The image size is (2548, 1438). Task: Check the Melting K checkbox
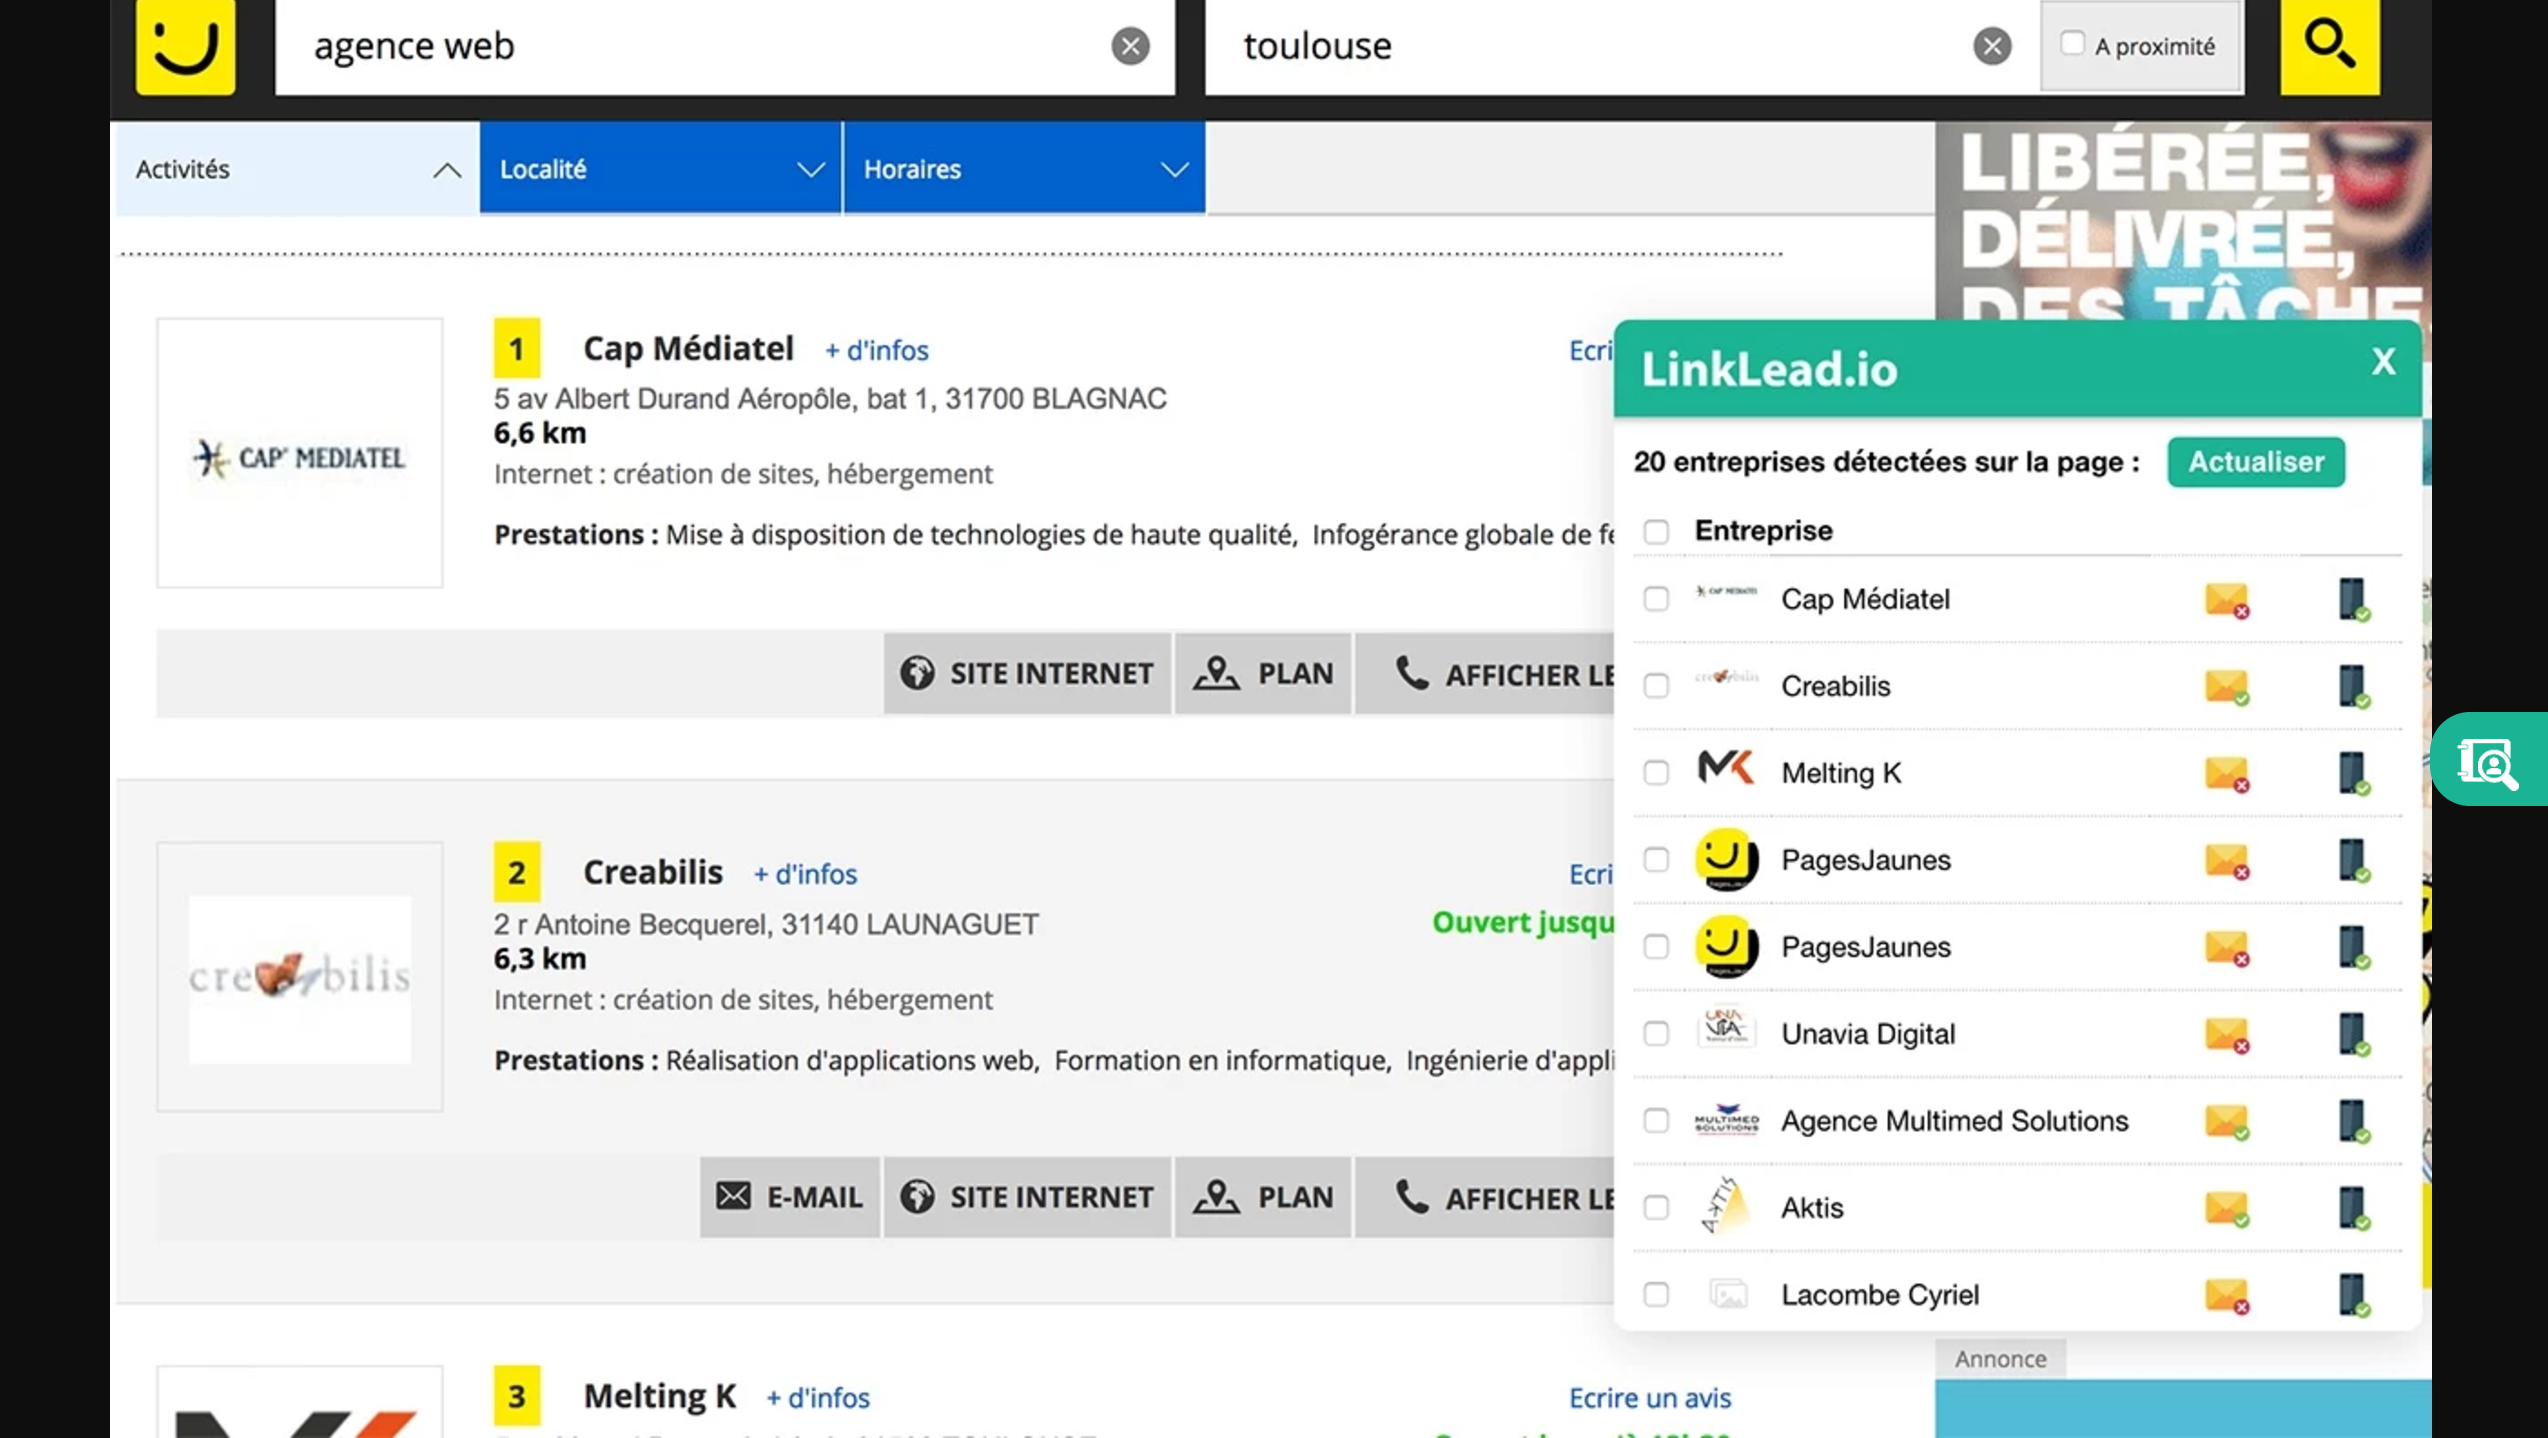(1656, 773)
